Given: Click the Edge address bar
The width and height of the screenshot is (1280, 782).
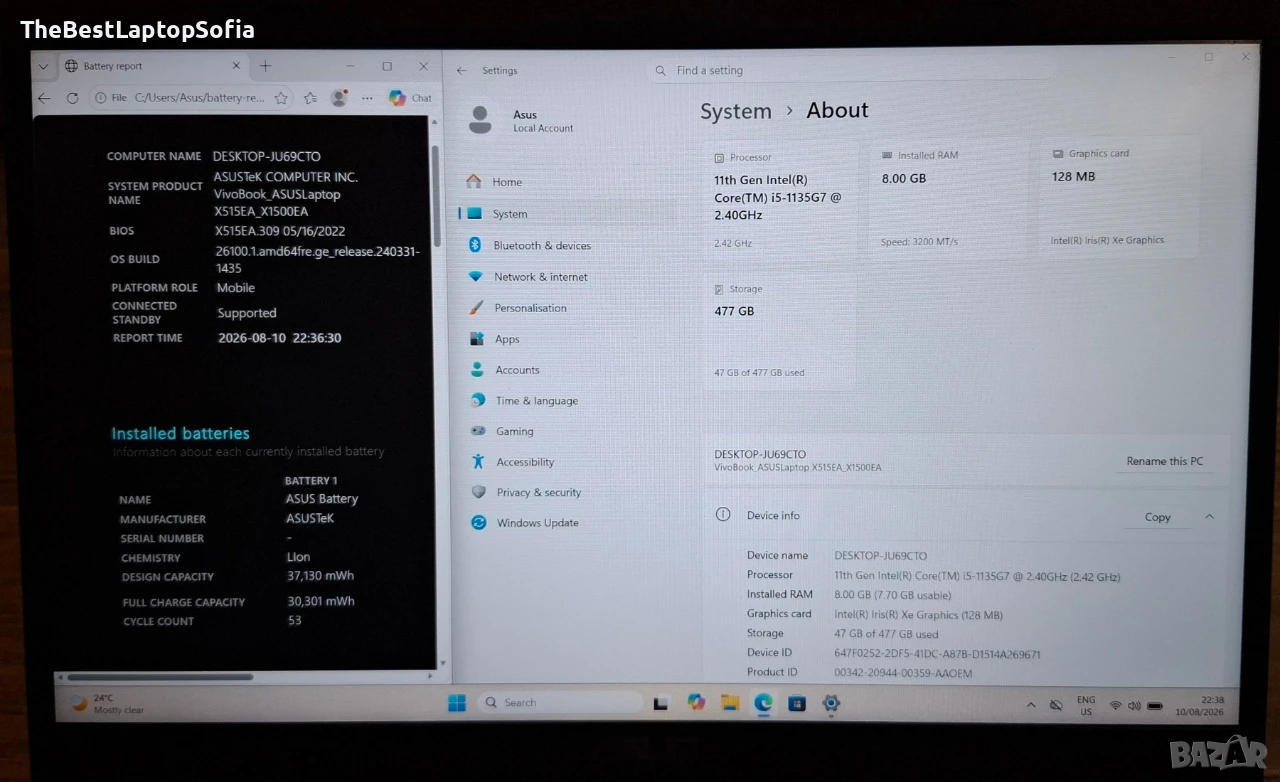Looking at the screenshot, I should [x=190, y=98].
